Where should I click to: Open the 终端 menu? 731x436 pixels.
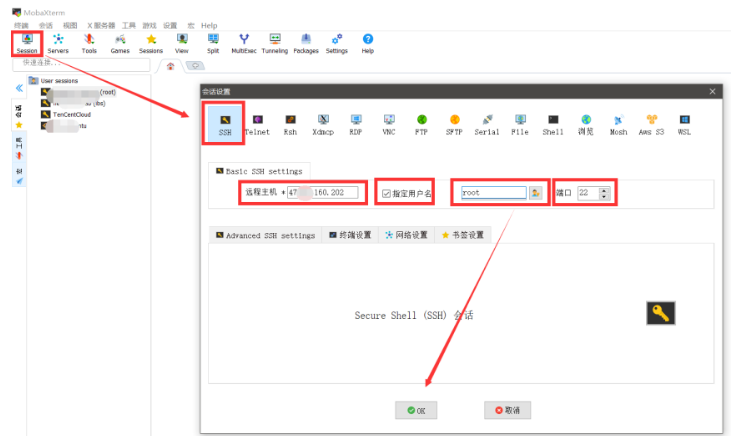pos(21,25)
